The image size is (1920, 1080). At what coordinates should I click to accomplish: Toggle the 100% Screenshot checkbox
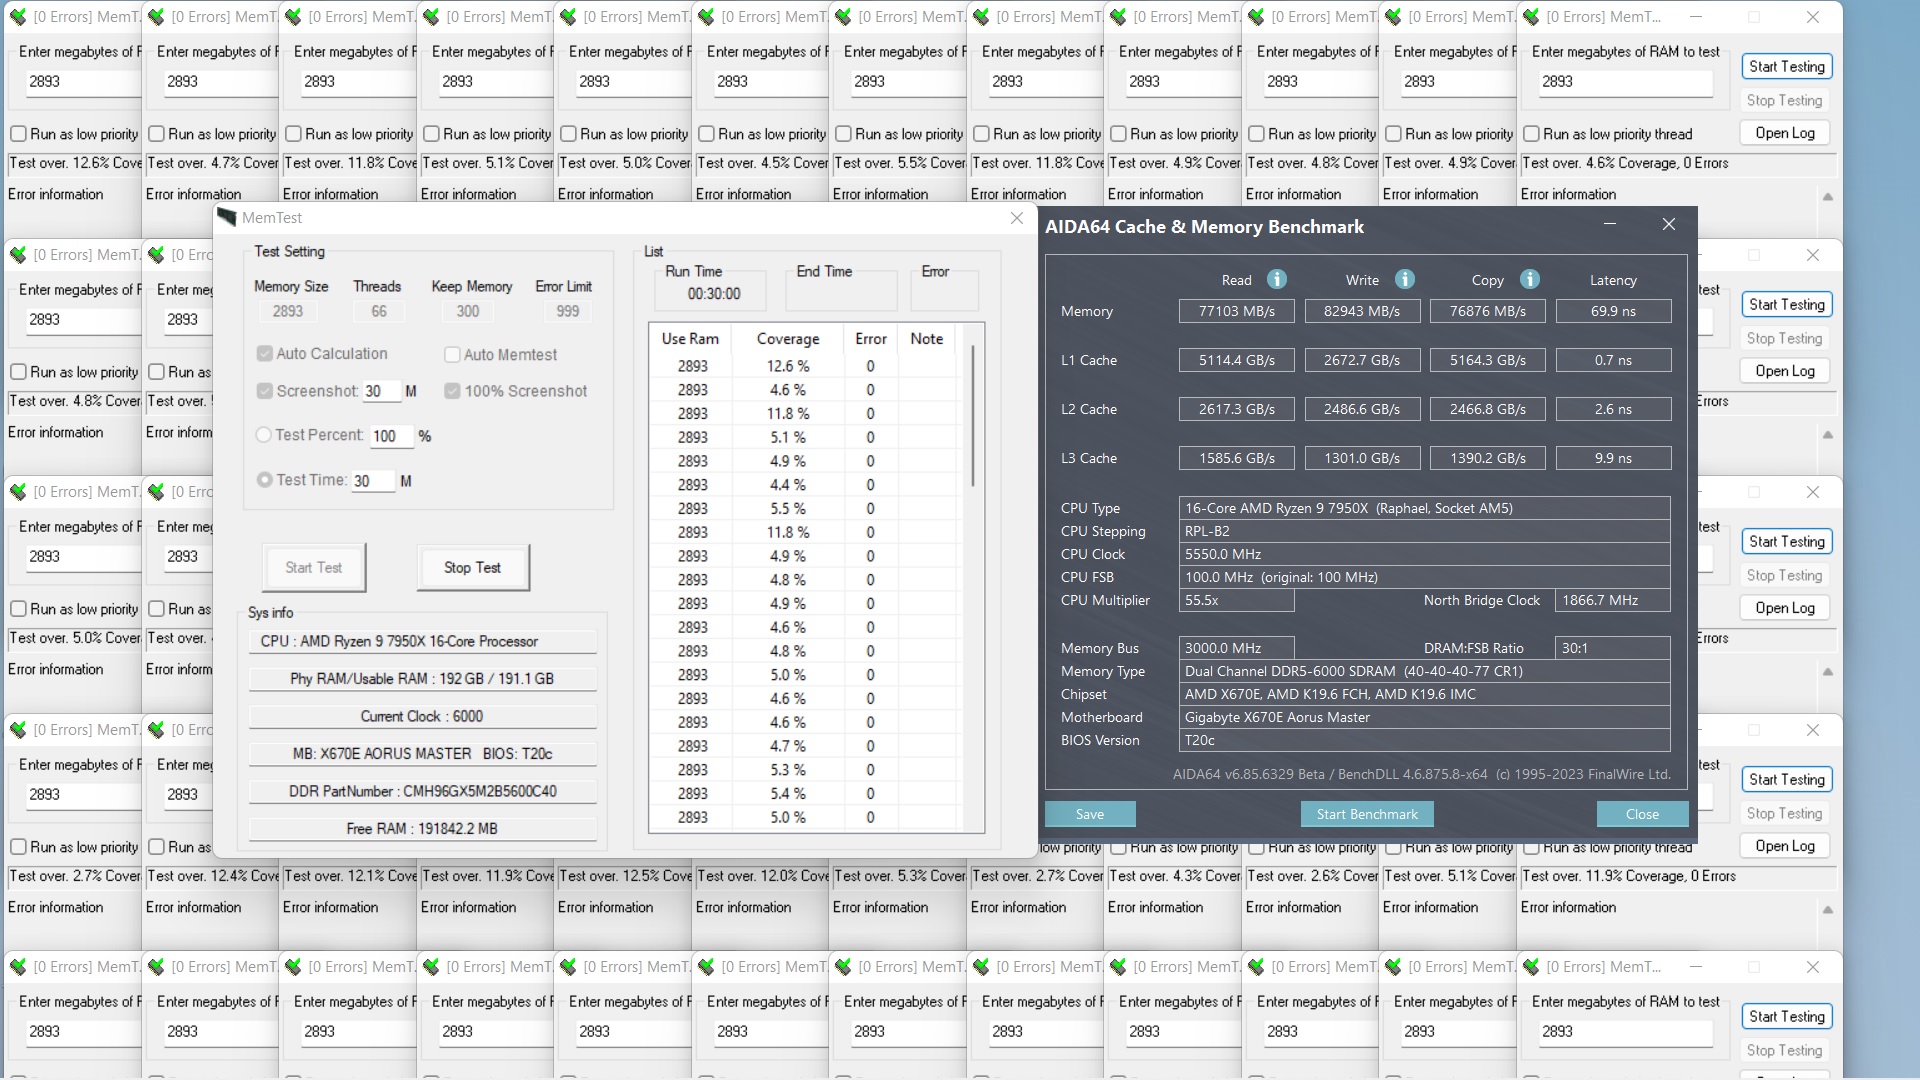452,391
